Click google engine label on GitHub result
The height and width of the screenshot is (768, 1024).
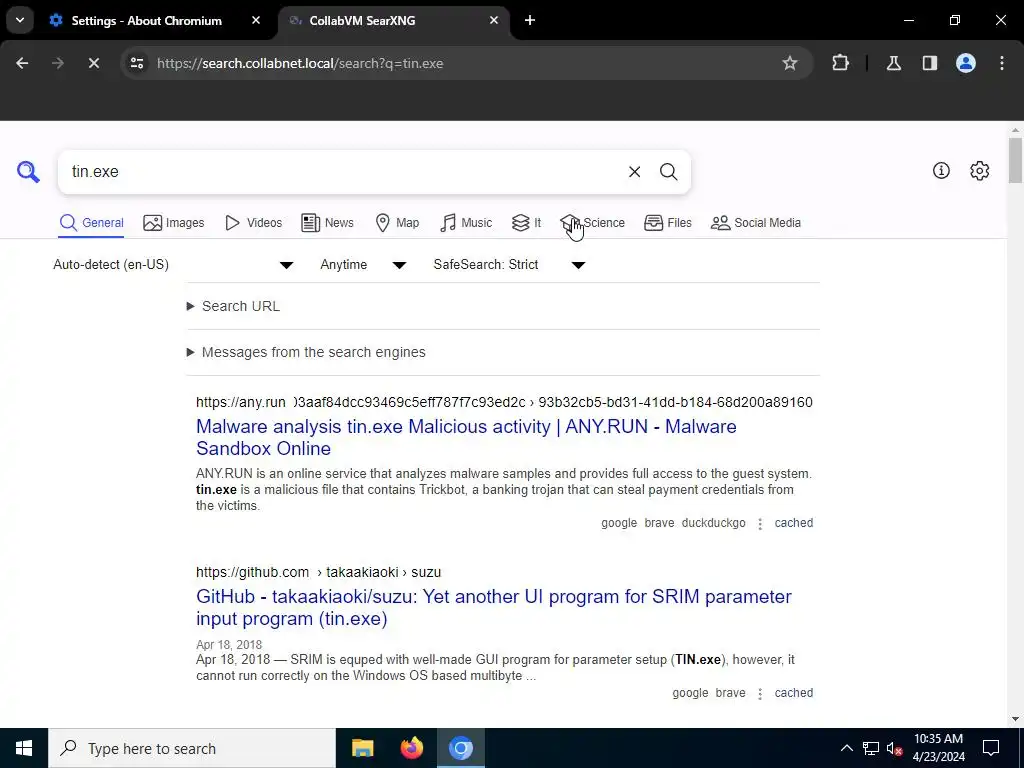tap(690, 693)
